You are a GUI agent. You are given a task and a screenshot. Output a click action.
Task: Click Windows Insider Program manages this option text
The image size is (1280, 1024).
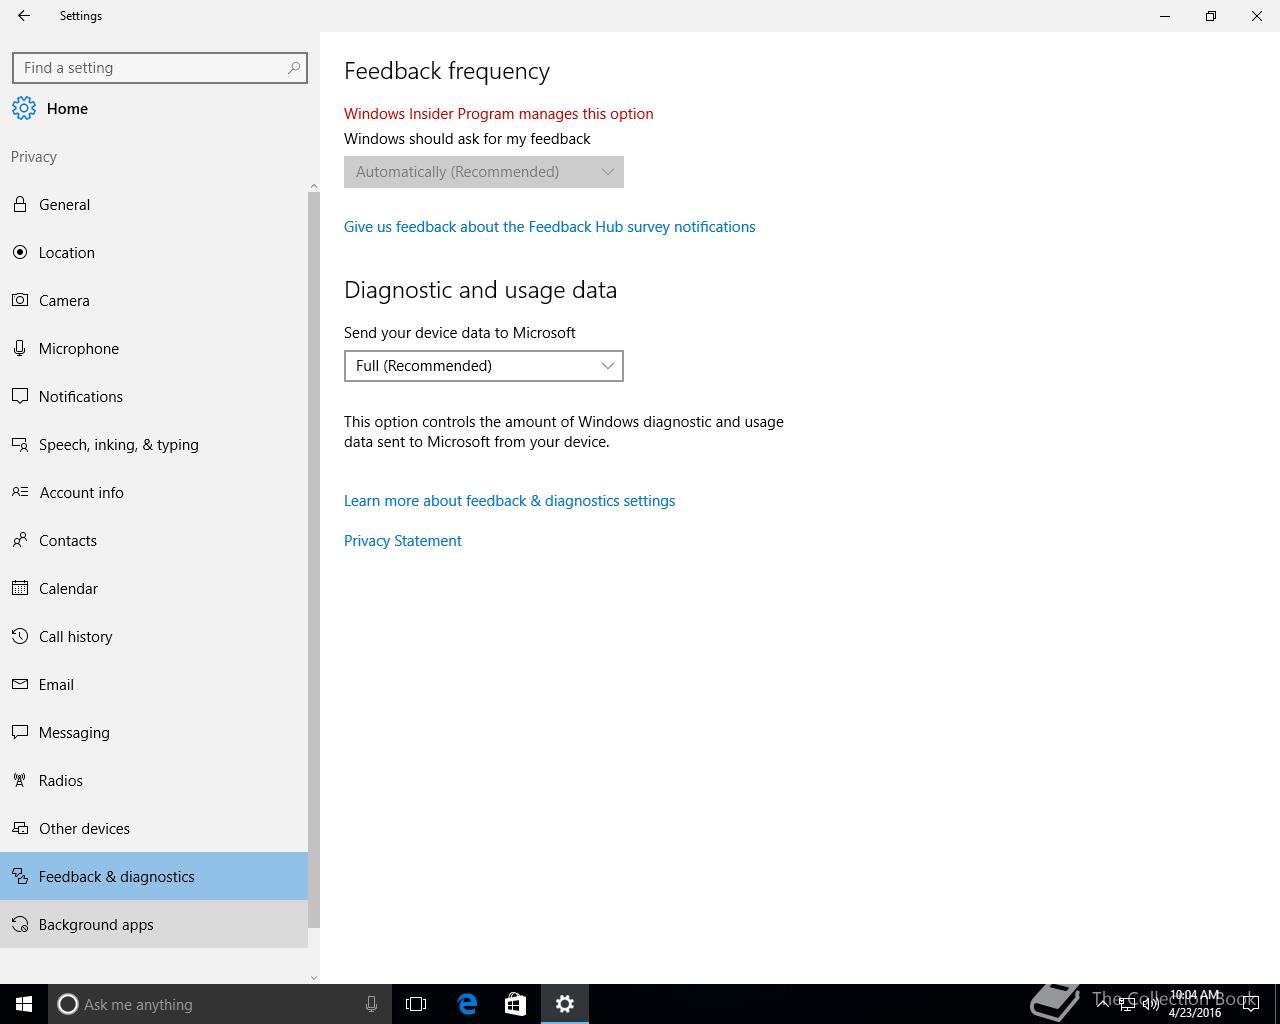coord(499,114)
